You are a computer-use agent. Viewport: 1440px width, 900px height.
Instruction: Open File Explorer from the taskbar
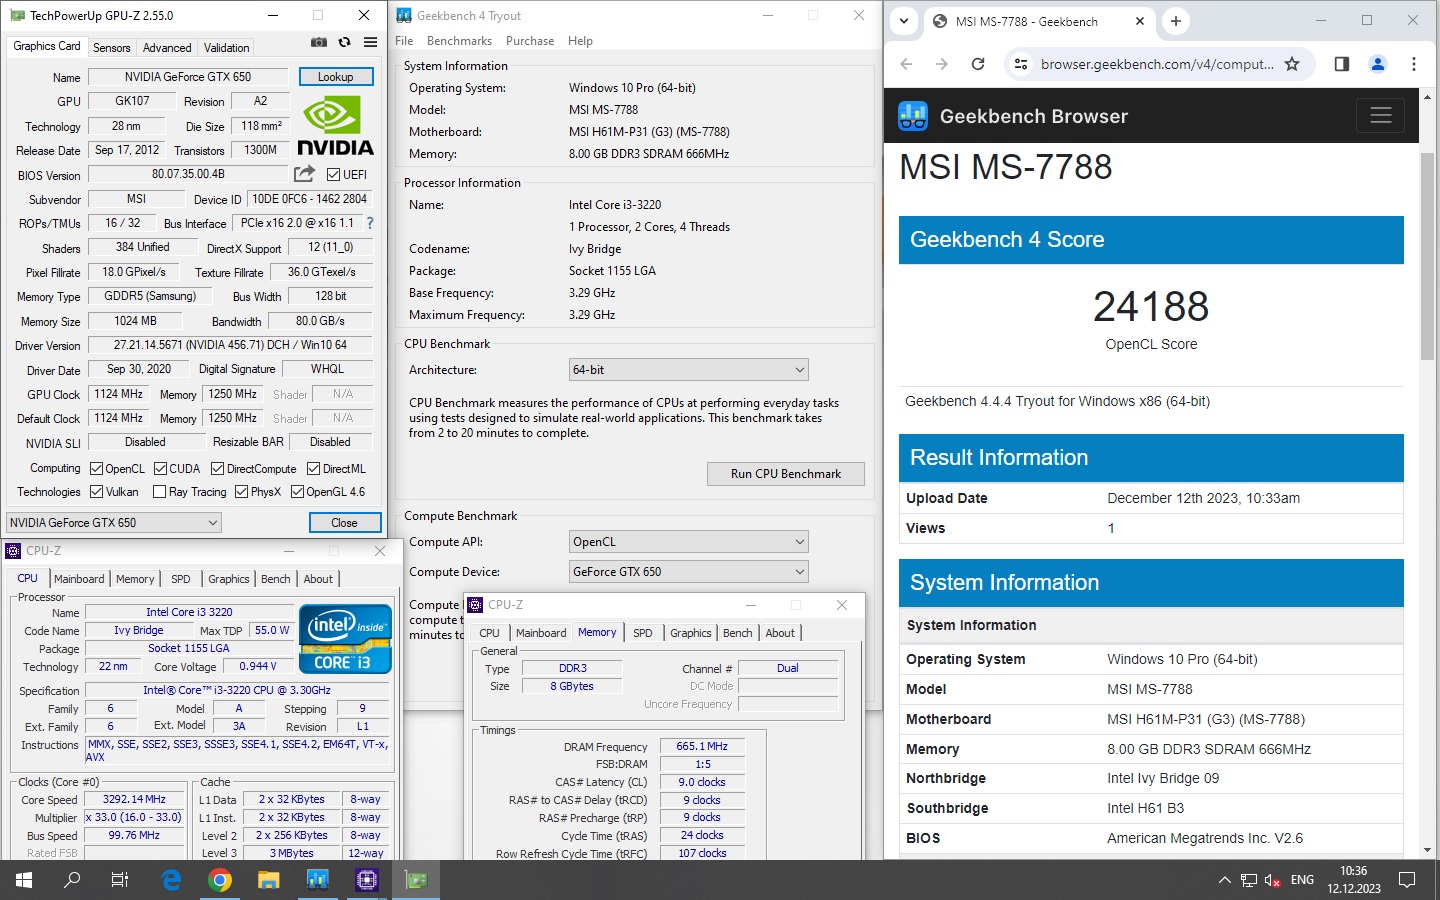(268, 880)
